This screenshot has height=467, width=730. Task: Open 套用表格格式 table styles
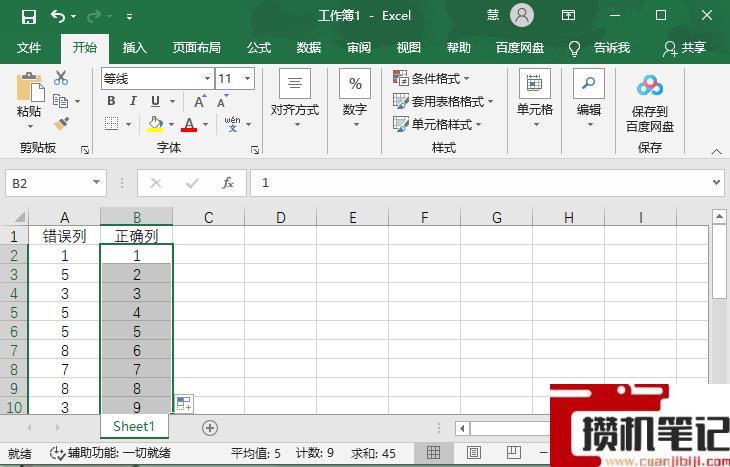point(443,101)
